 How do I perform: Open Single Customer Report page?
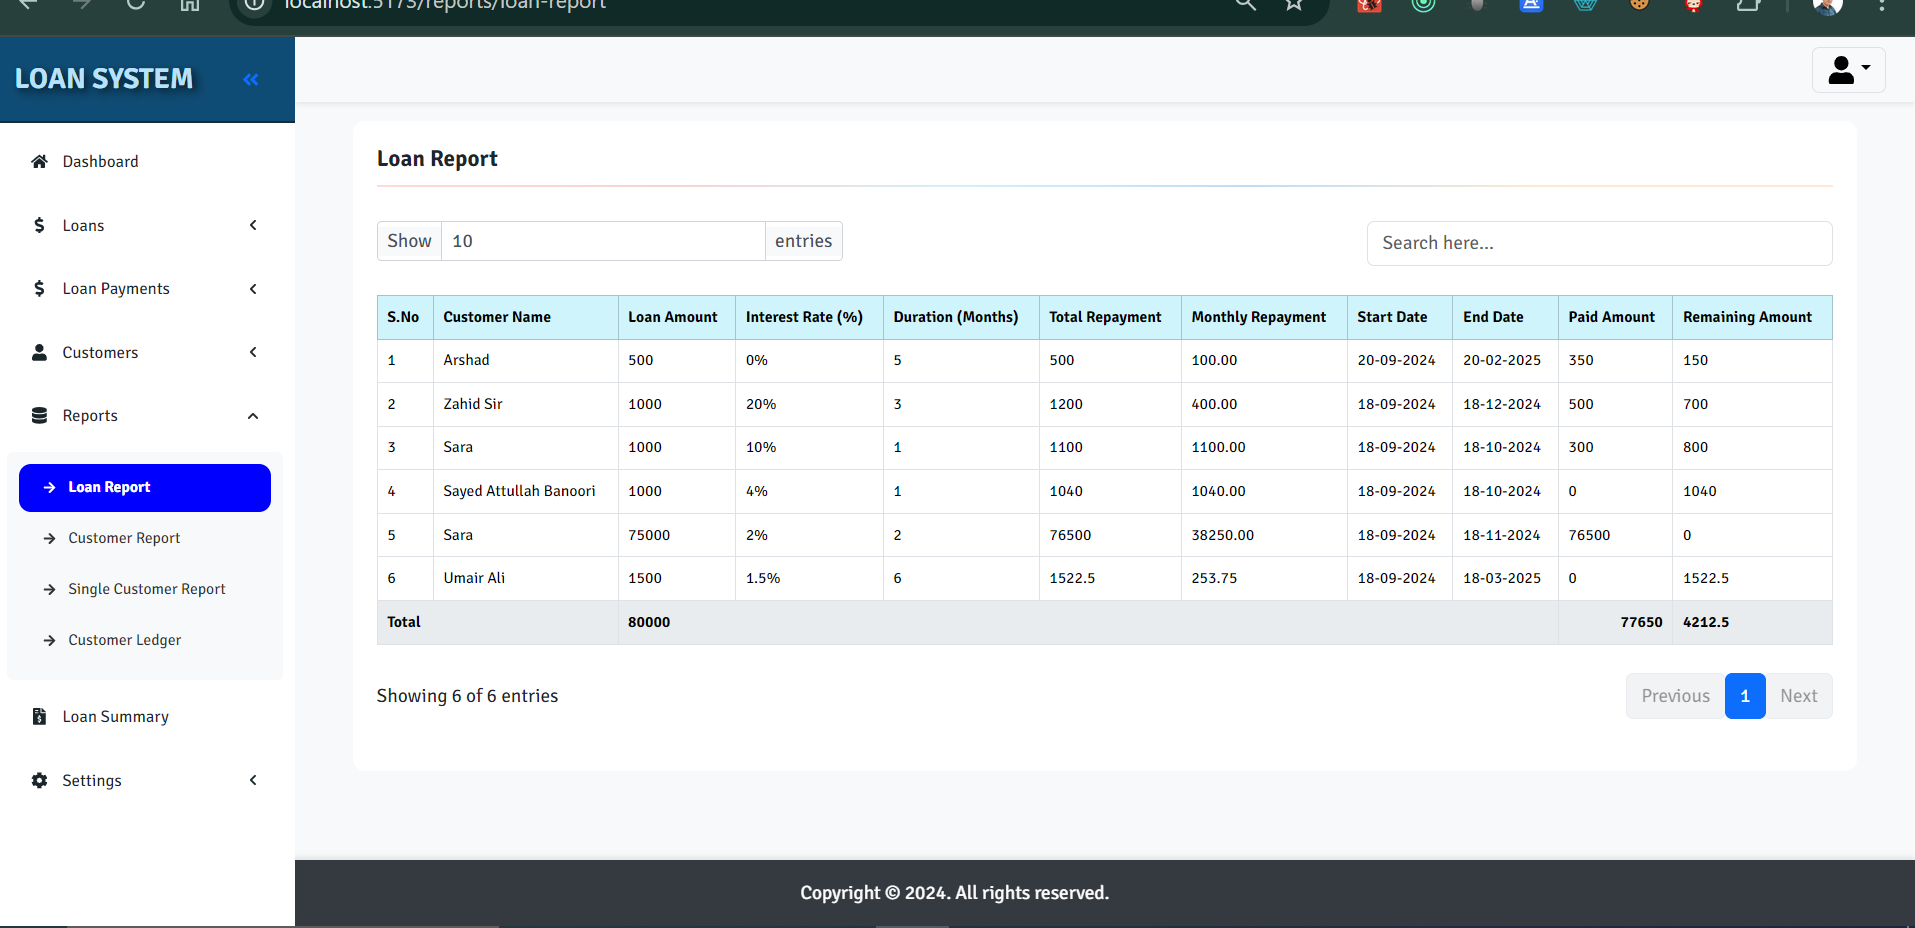pyautogui.click(x=145, y=589)
